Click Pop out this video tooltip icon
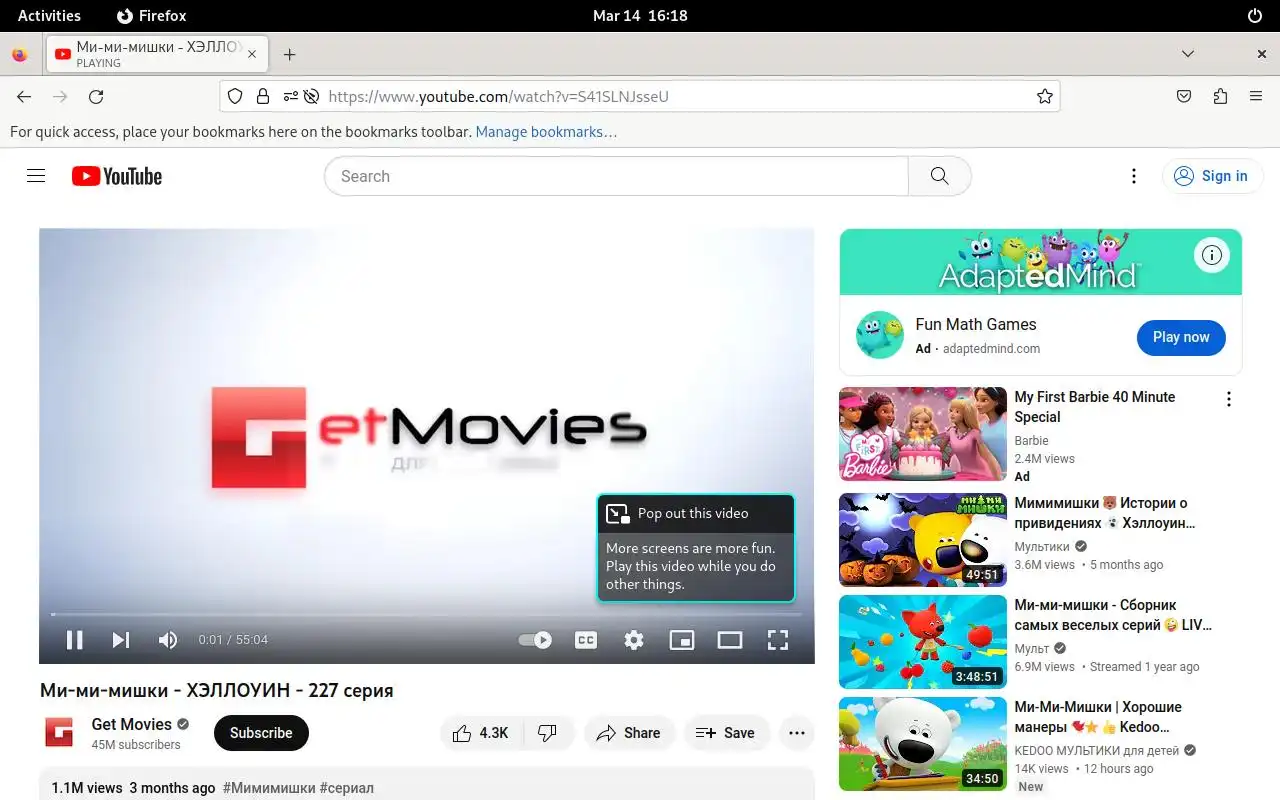Image resolution: width=1280 pixels, height=800 pixels. (618, 513)
